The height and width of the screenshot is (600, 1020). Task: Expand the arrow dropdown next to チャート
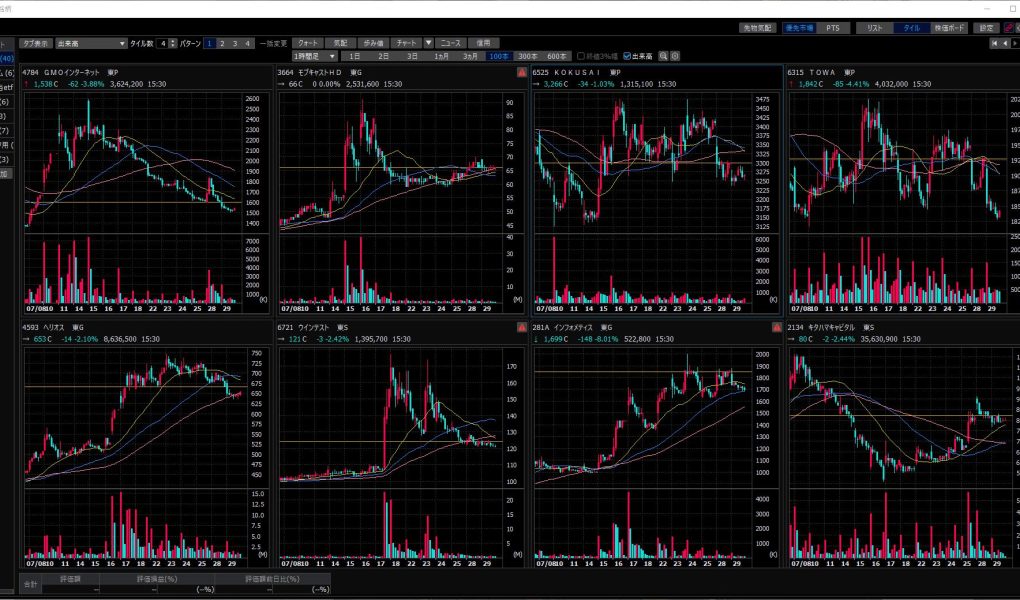coord(428,44)
